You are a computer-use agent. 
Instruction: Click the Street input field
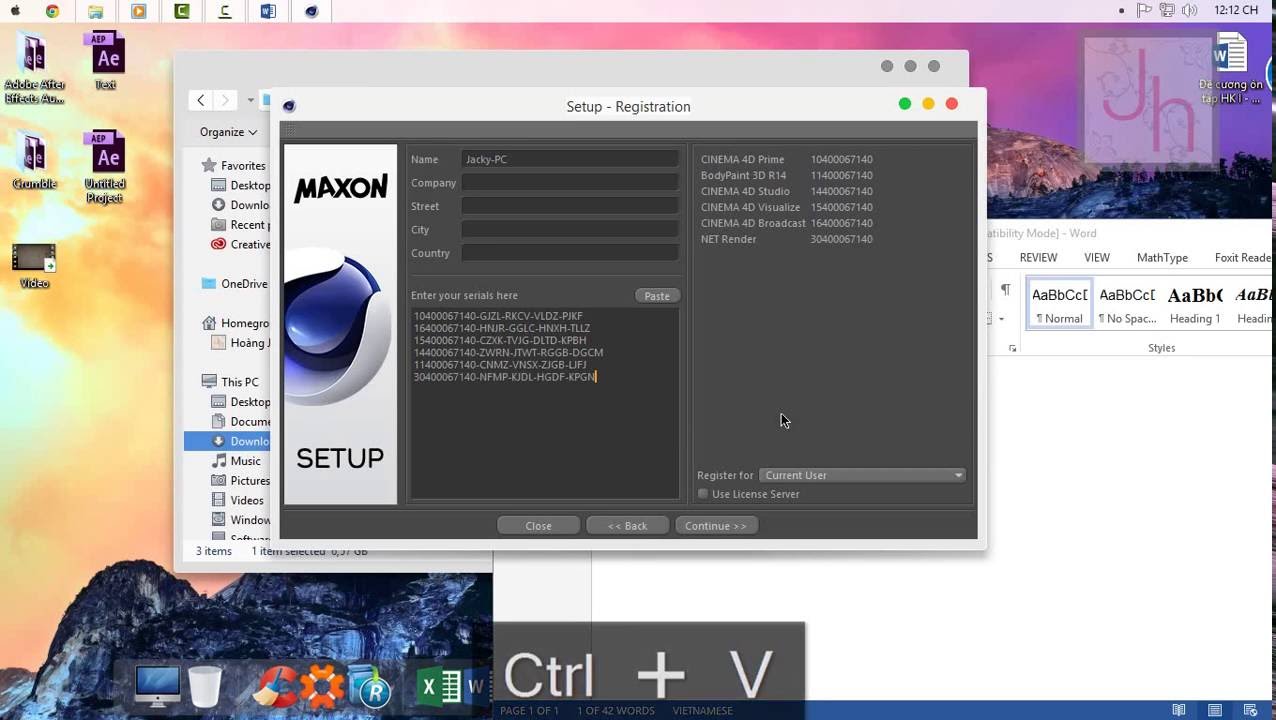click(570, 206)
